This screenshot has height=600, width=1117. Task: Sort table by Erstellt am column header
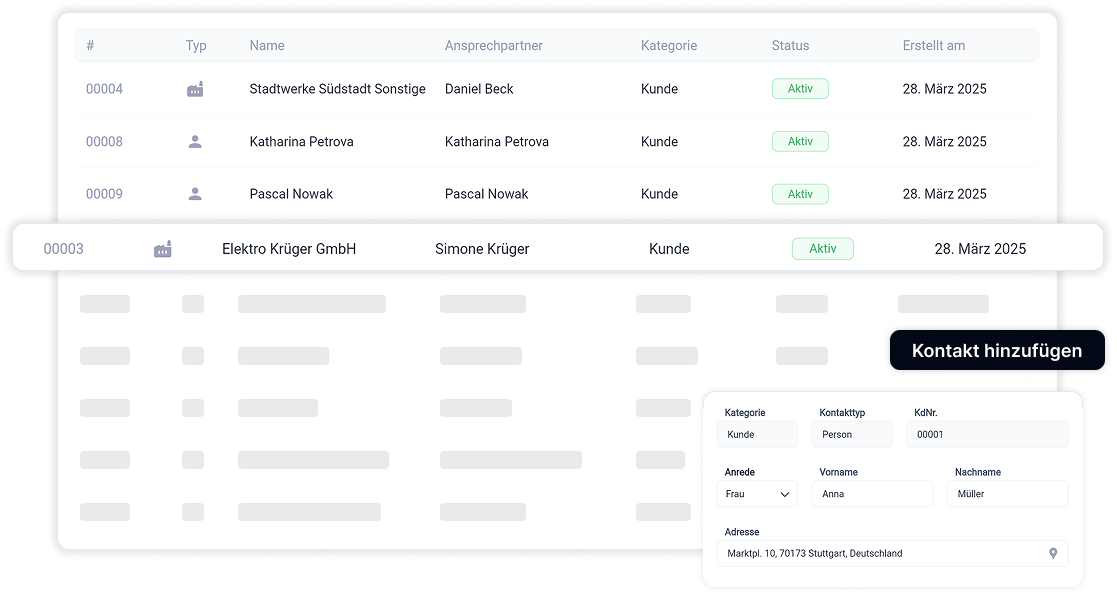(x=933, y=46)
